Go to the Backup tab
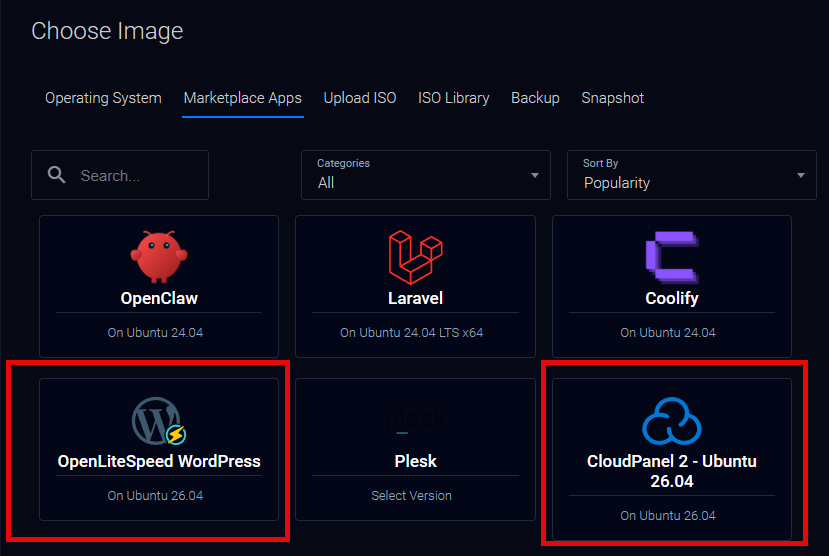The width and height of the screenshot is (829, 556). click(x=535, y=98)
